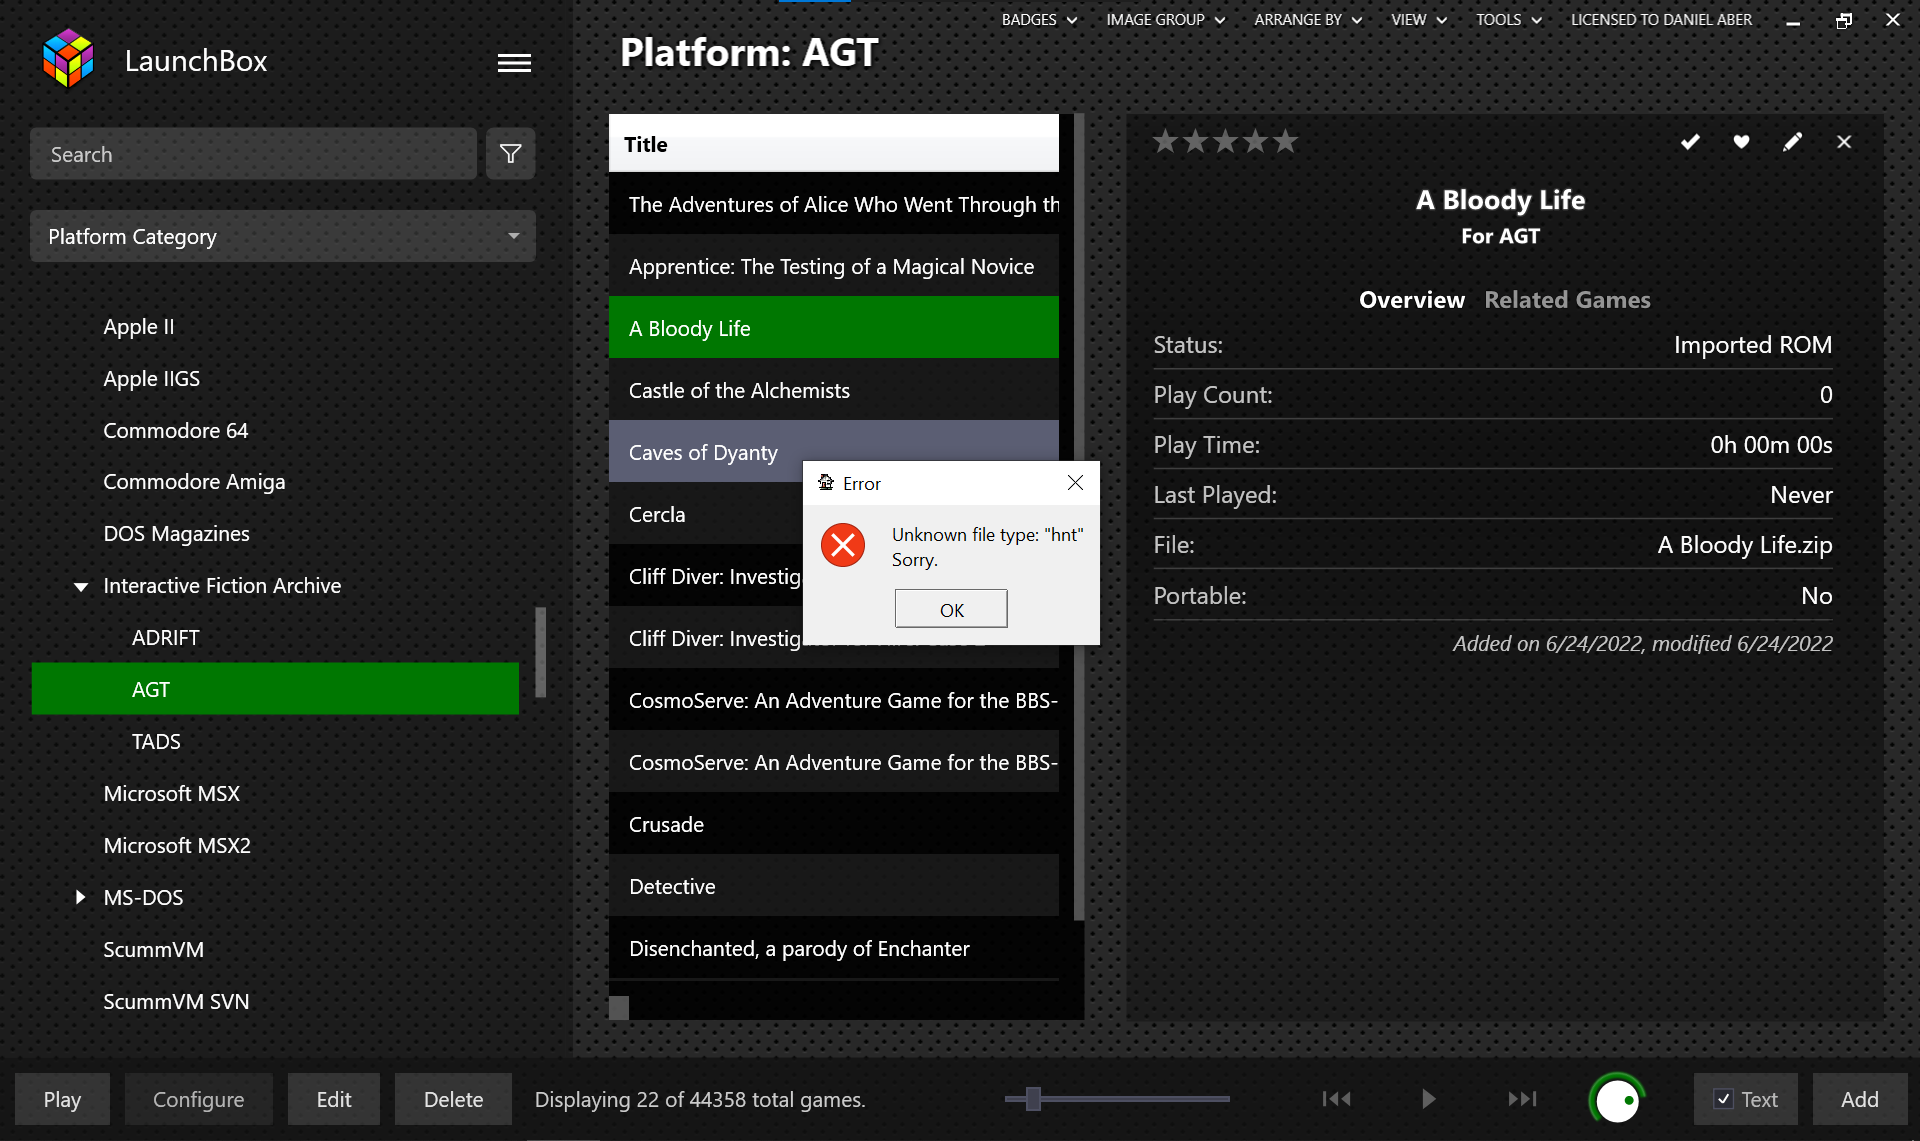Select ADRIFT platform
This screenshot has height=1141, width=1920.
[166, 638]
